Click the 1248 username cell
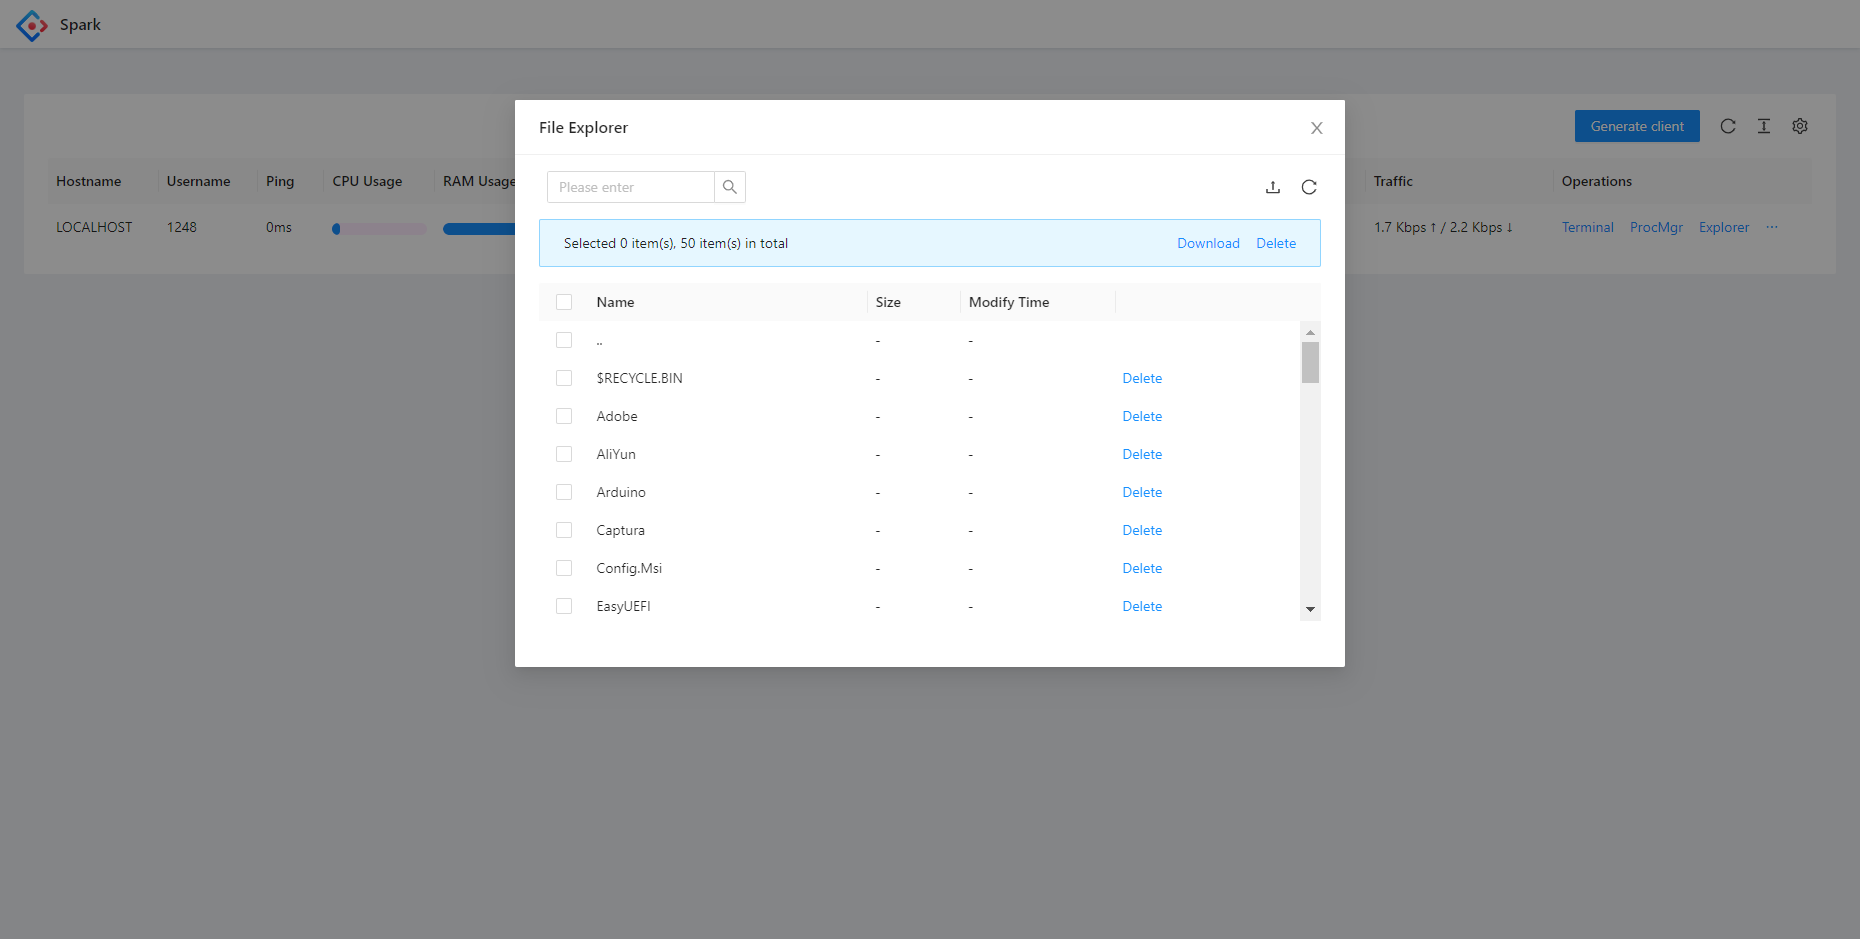Image resolution: width=1860 pixels, height=939 pixels. tap(181, 227)
